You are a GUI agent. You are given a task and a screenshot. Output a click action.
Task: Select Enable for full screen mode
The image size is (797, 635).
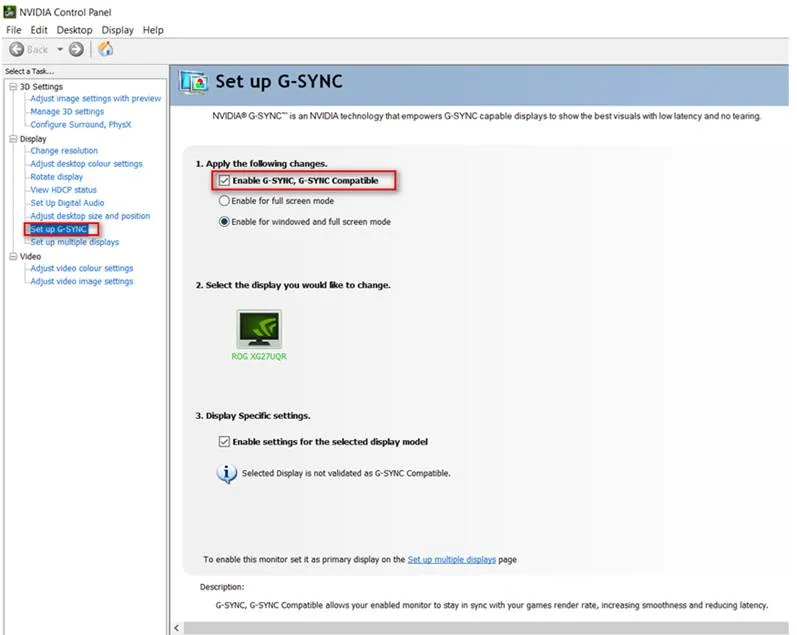point(224,201)
